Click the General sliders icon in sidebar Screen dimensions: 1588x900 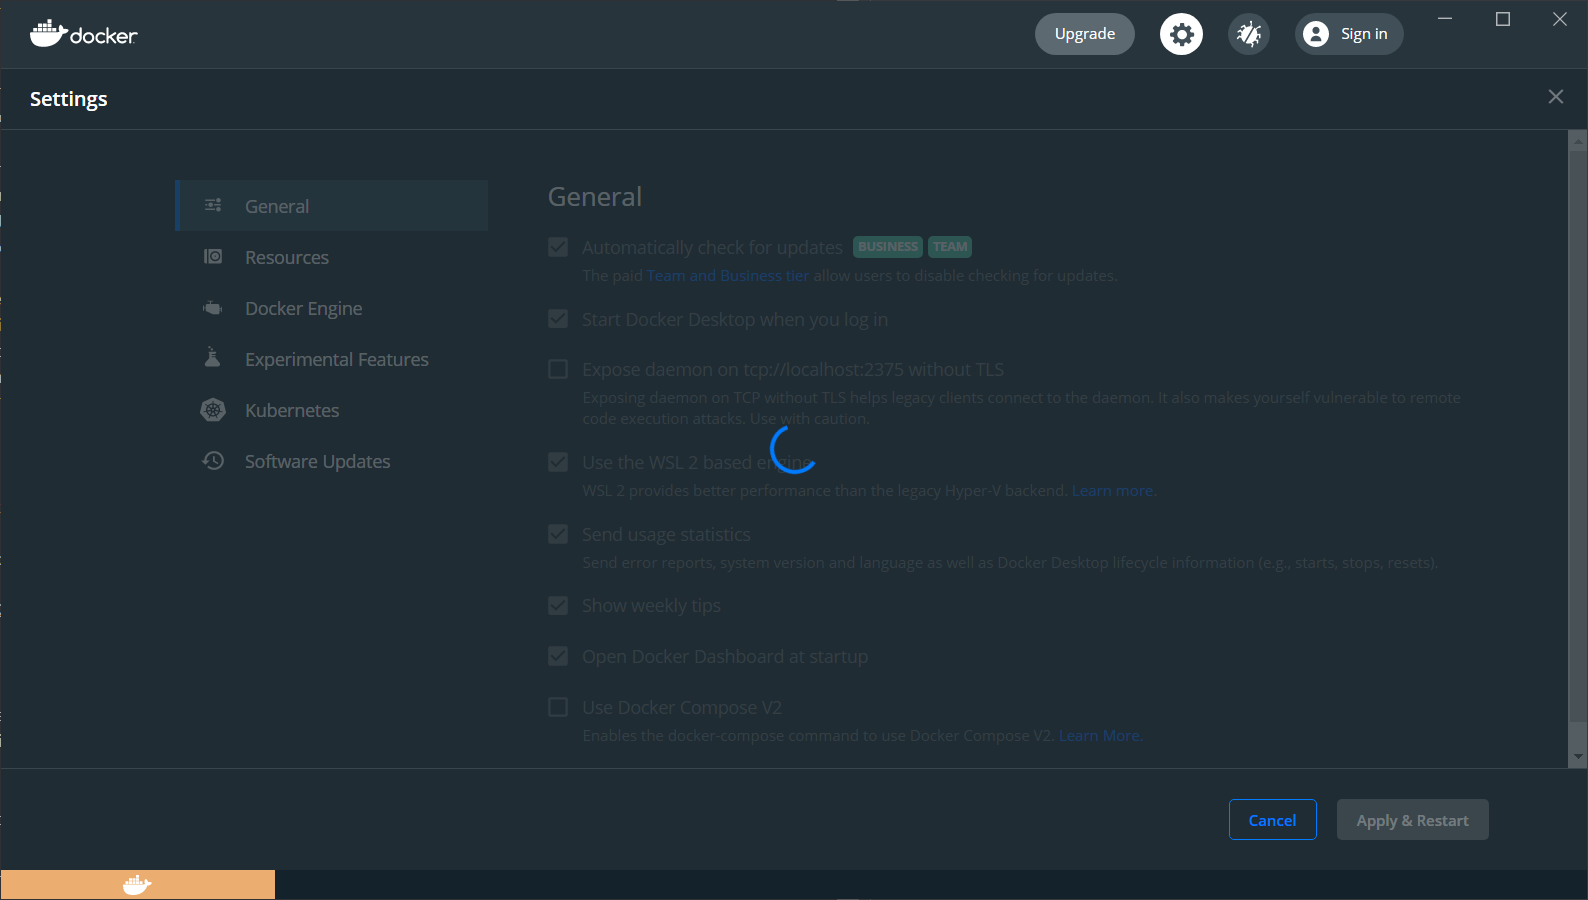(213, 205)
